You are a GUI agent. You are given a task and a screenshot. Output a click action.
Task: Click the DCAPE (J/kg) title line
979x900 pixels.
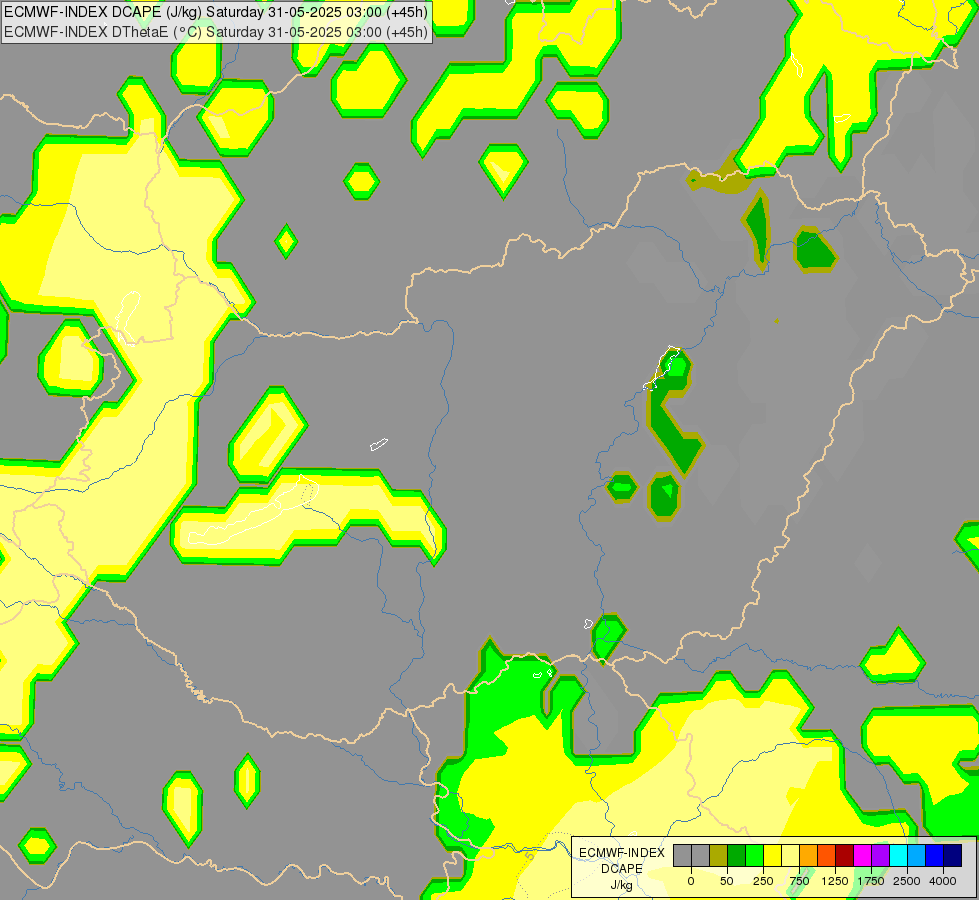pyautogui.click(x=216, y=12)
